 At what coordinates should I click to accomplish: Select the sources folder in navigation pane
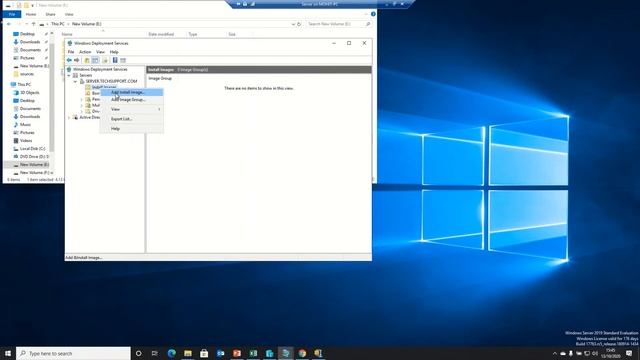(x=27, y=74)
